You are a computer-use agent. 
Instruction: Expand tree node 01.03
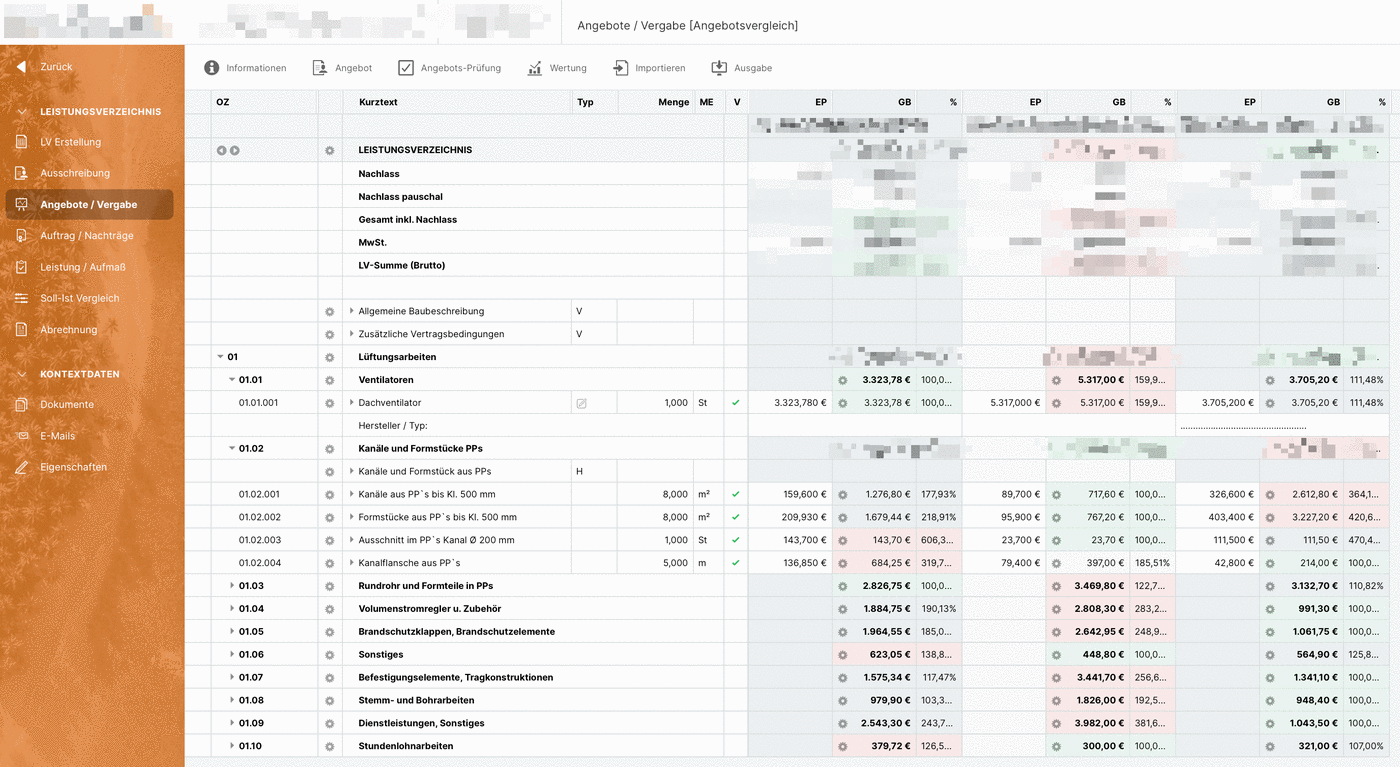point(232,586)
